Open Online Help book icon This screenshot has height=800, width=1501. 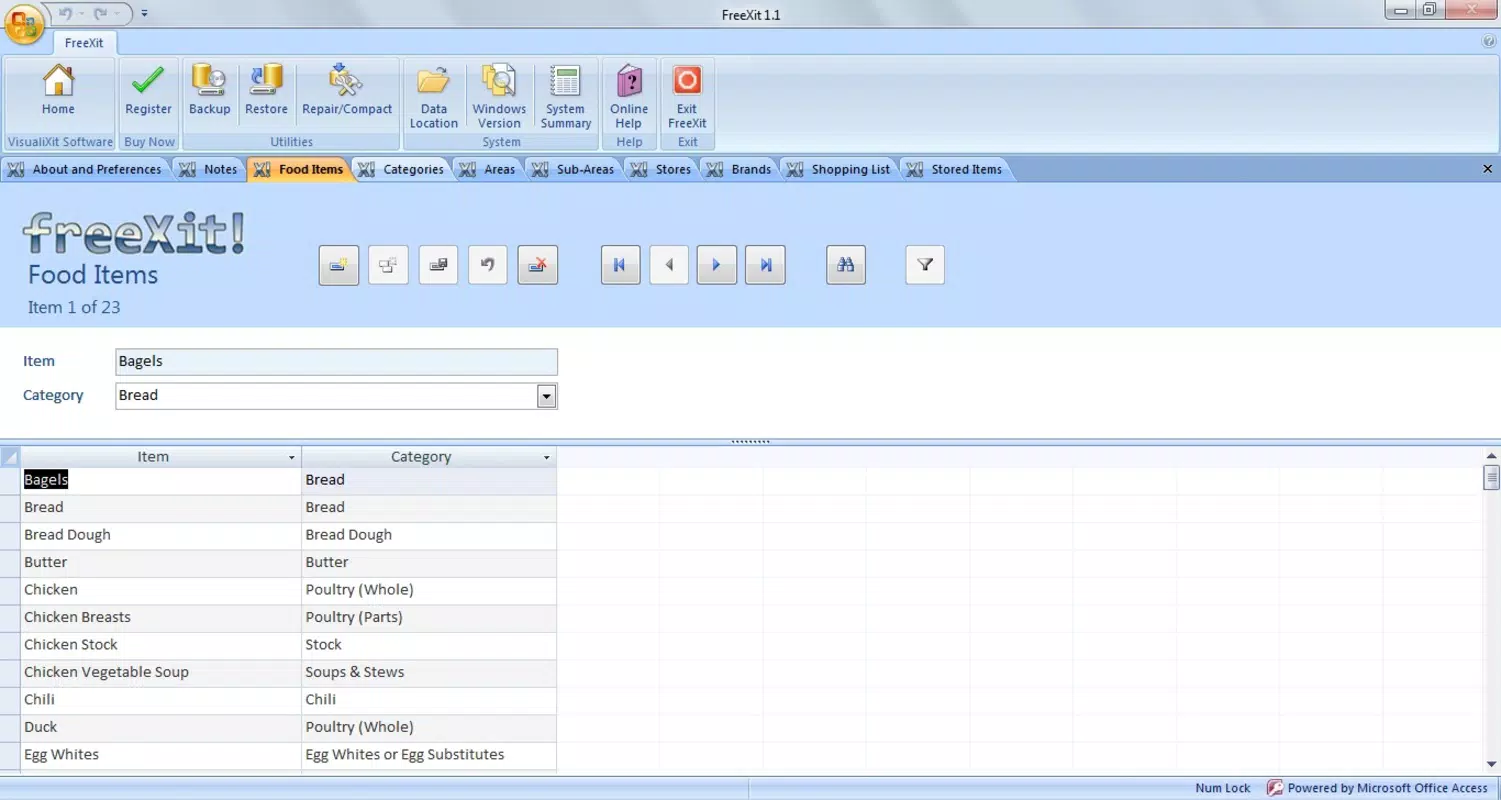coord(629,96)
